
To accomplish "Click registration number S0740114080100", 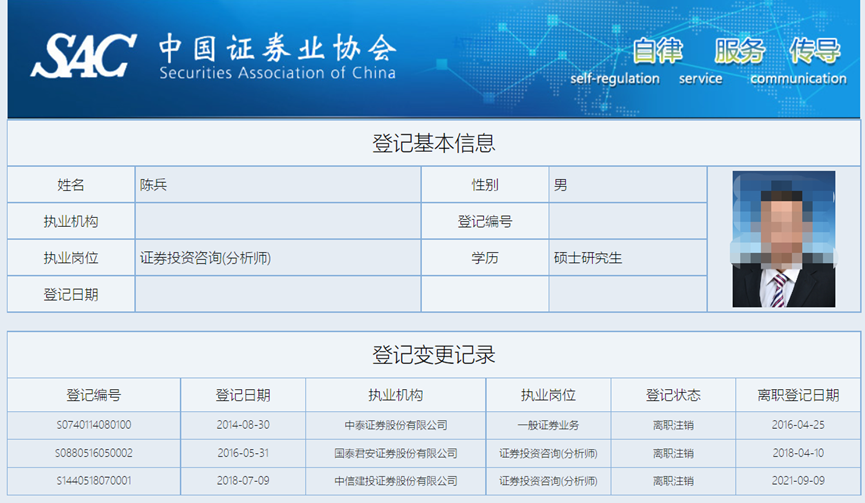I will click(x=94, y=425).
